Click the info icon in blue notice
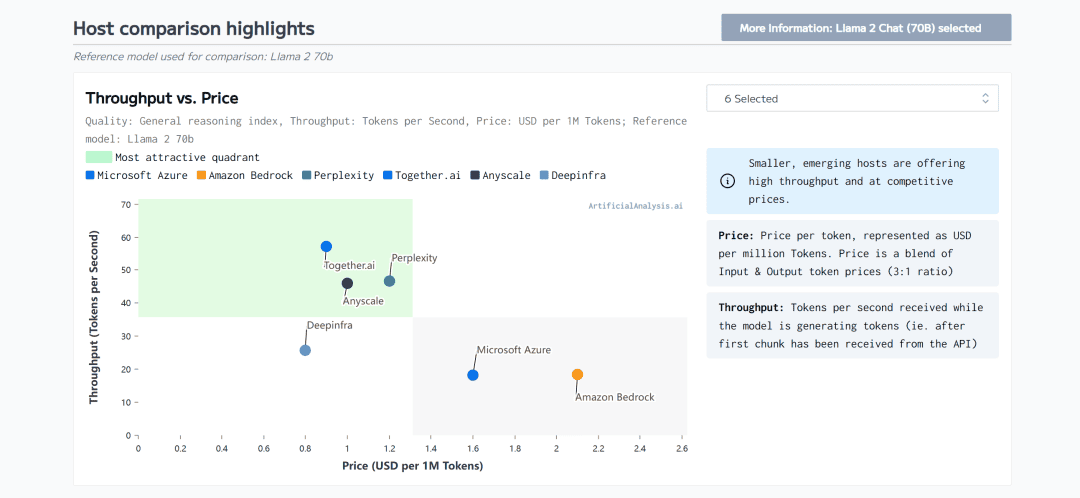 [727, 181]
